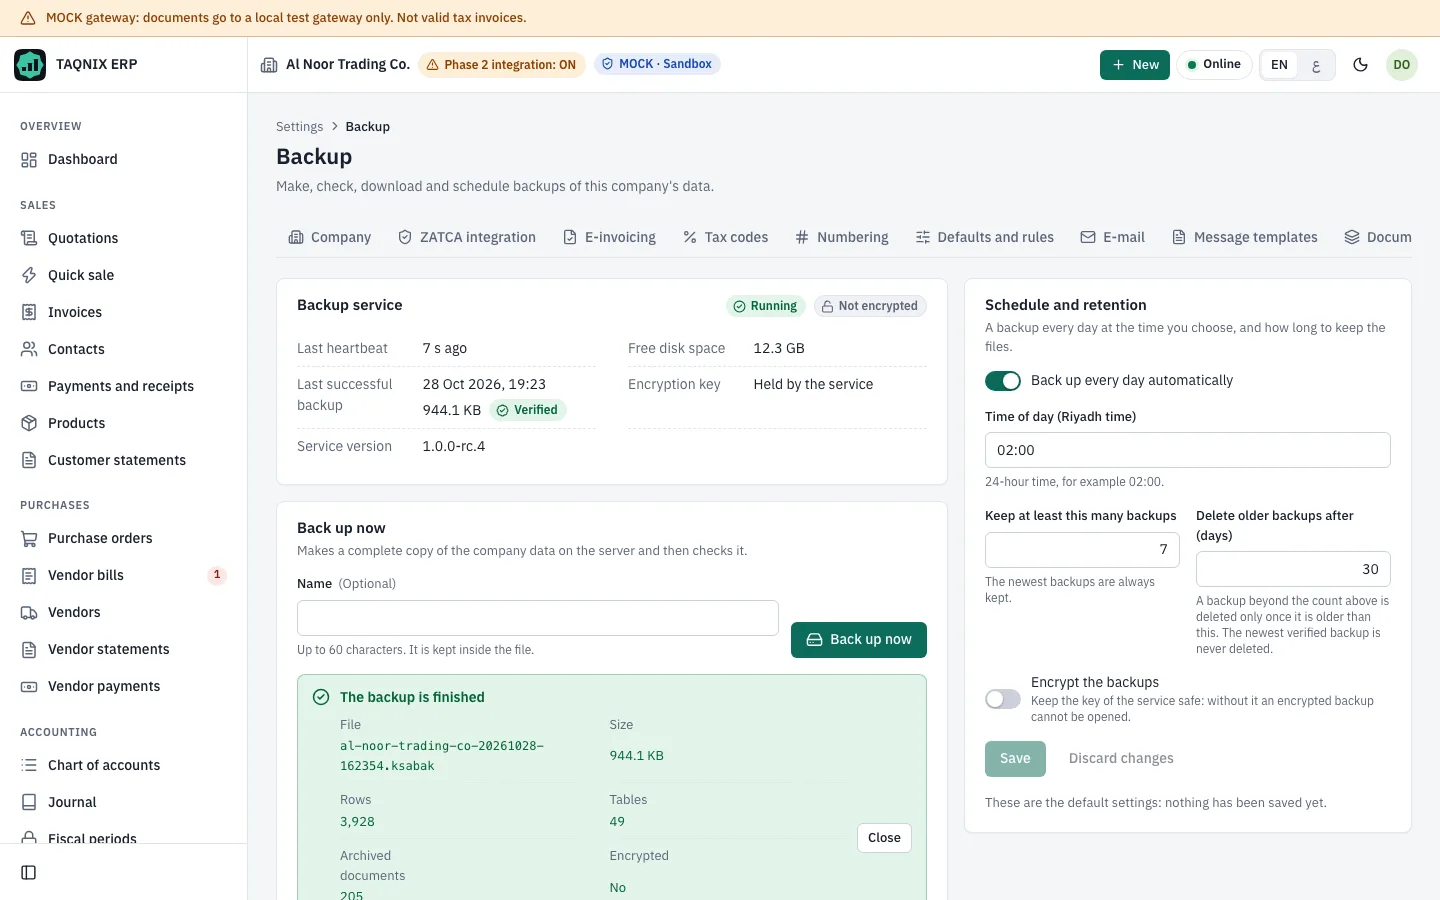The width and height of the screenshot is (1440, 900).
Task: Click the Back up now button
Action: 859,640
